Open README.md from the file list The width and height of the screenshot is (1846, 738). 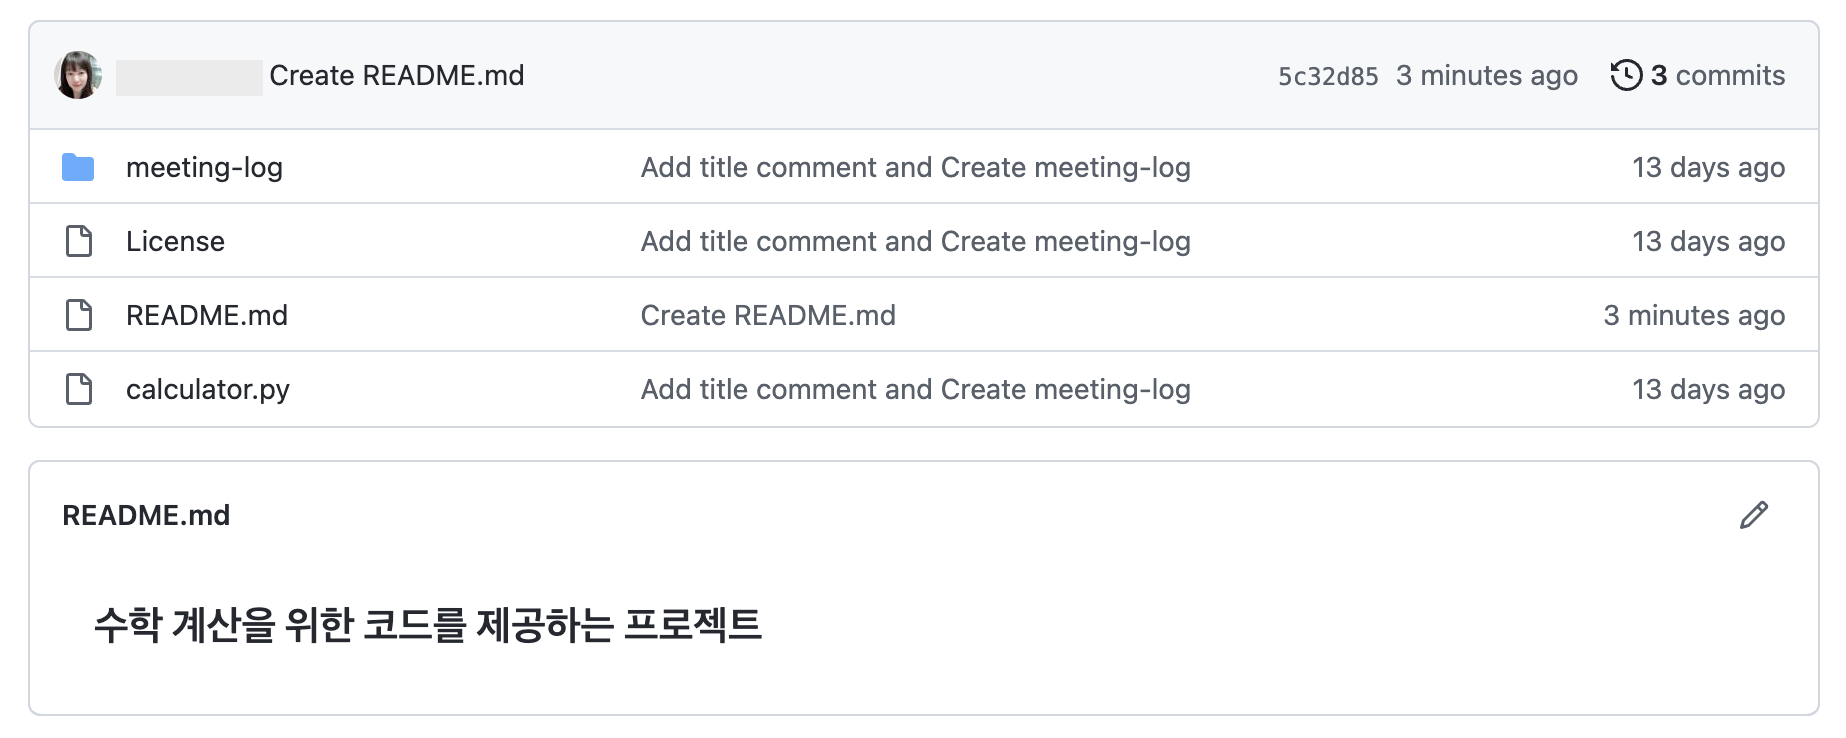(x=207, y=315)
